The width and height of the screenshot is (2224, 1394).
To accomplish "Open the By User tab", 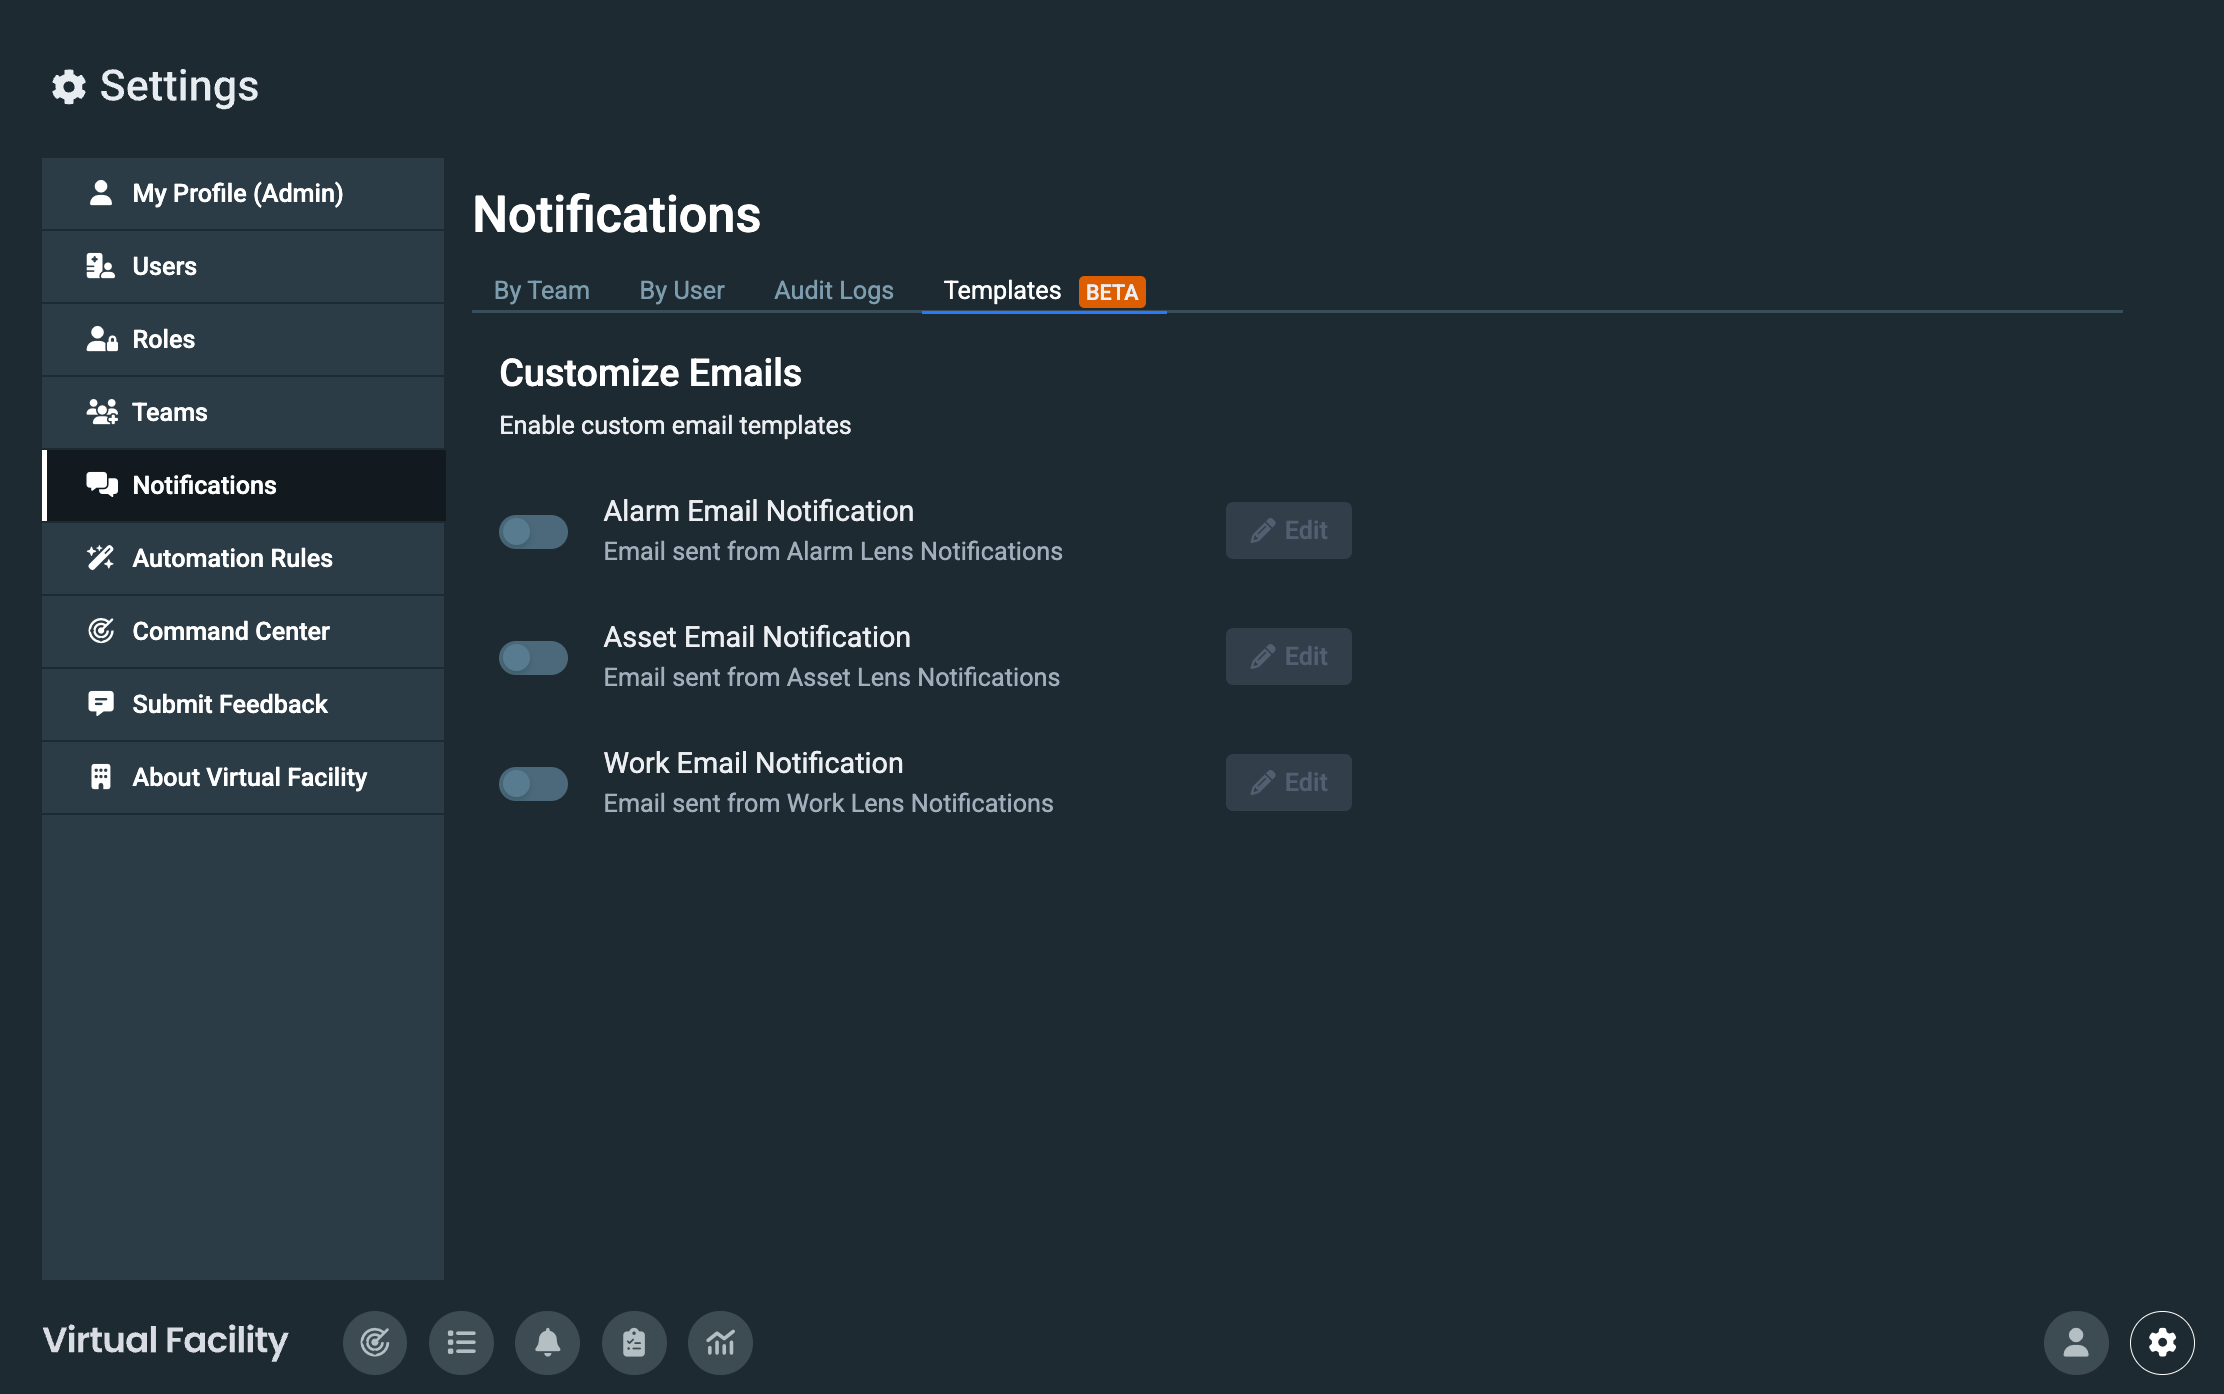I will pyautogui.click(x=681, y=290).
